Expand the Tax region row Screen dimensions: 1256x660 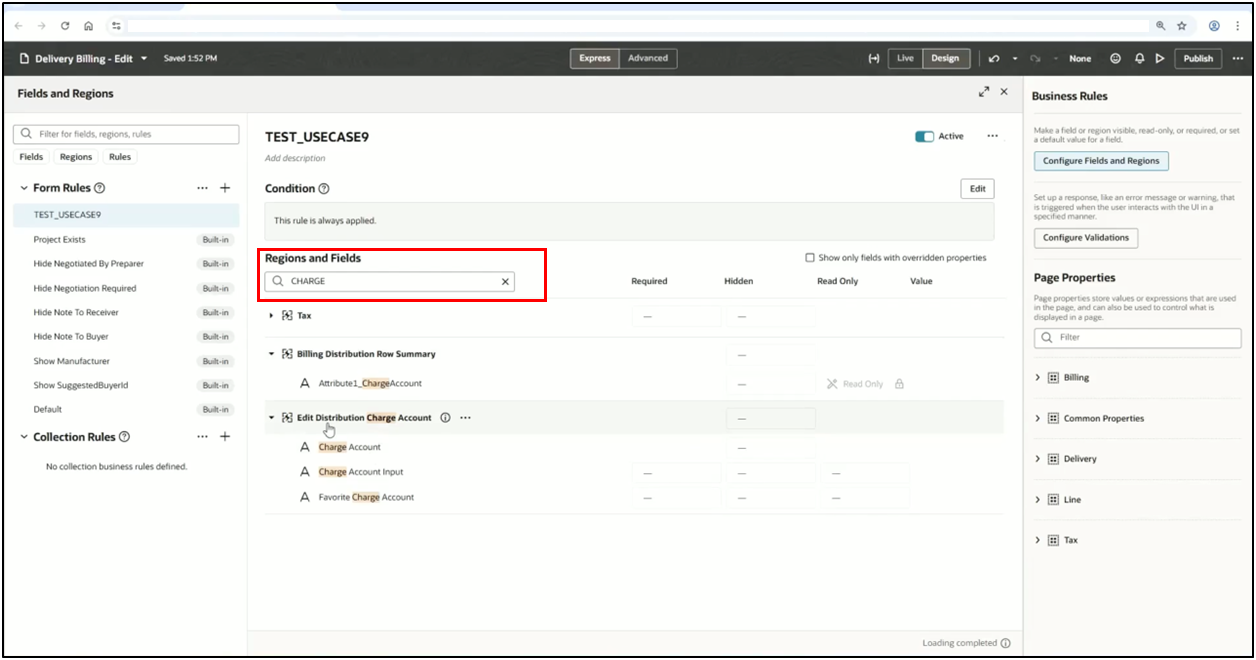click(271, 316)
